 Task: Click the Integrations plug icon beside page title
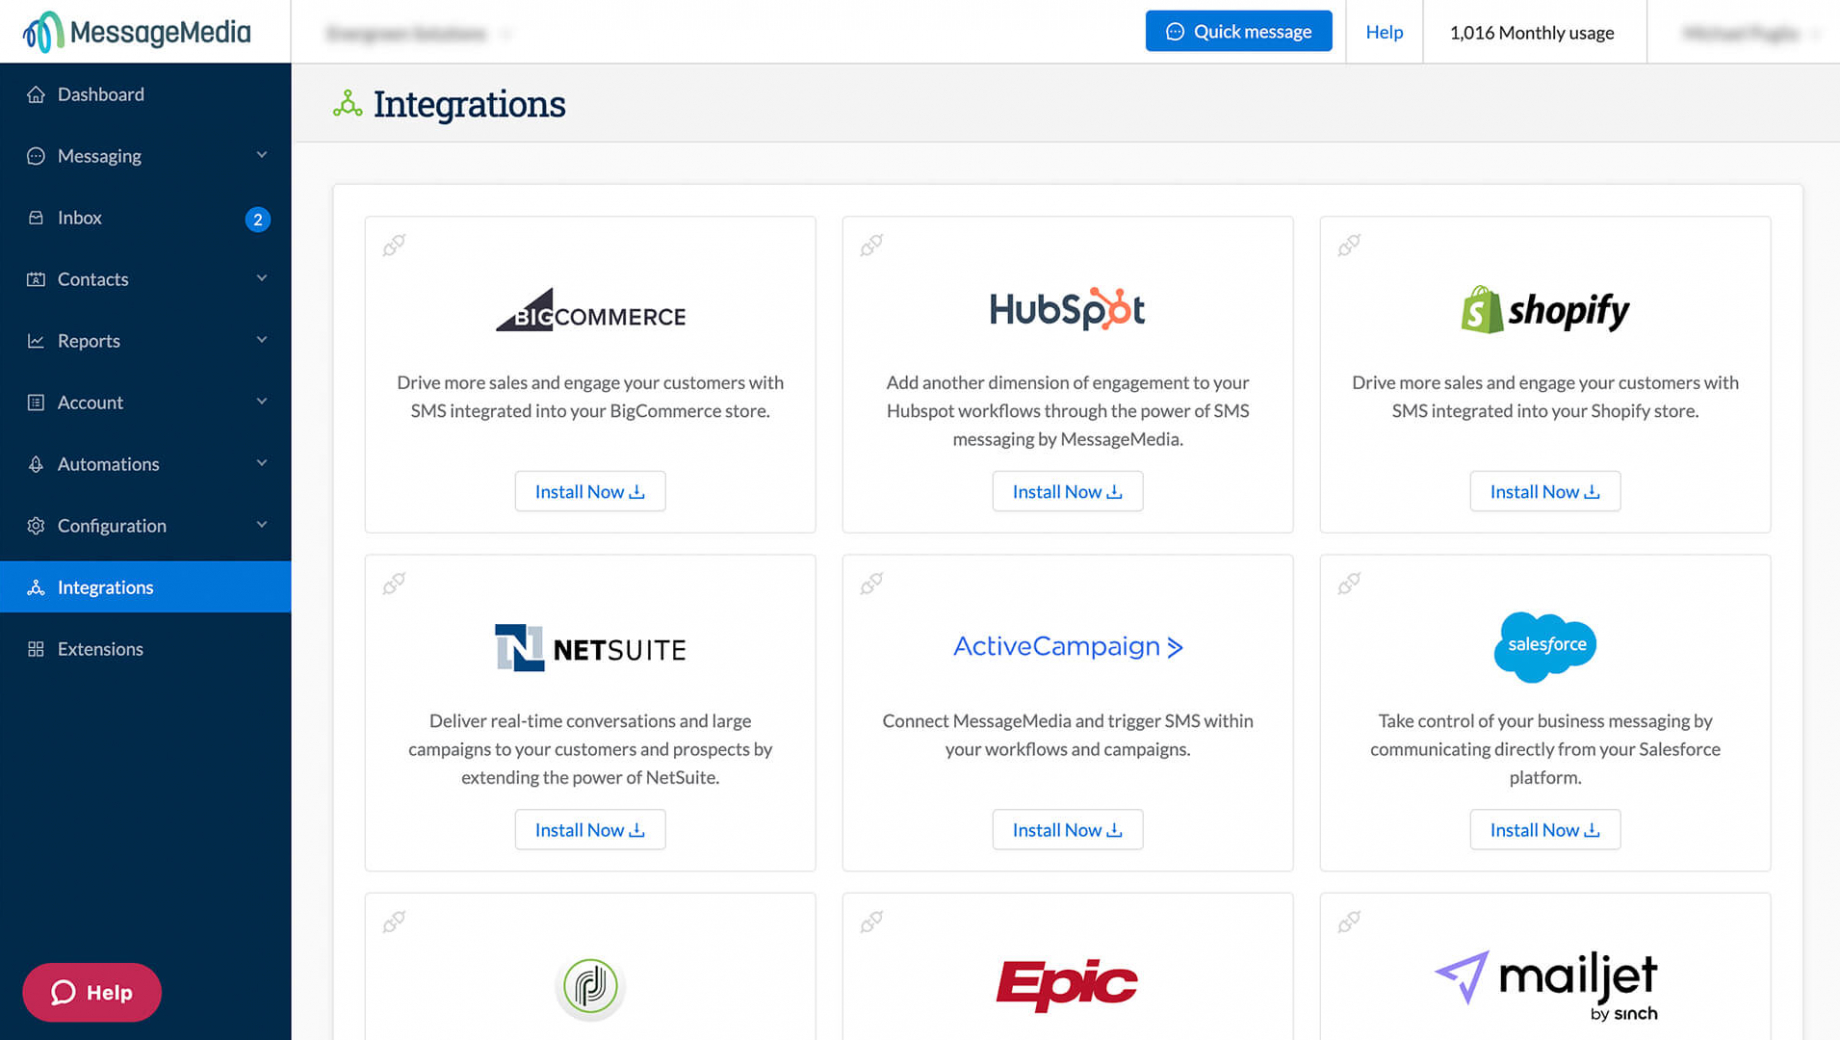tap(347, 103)
